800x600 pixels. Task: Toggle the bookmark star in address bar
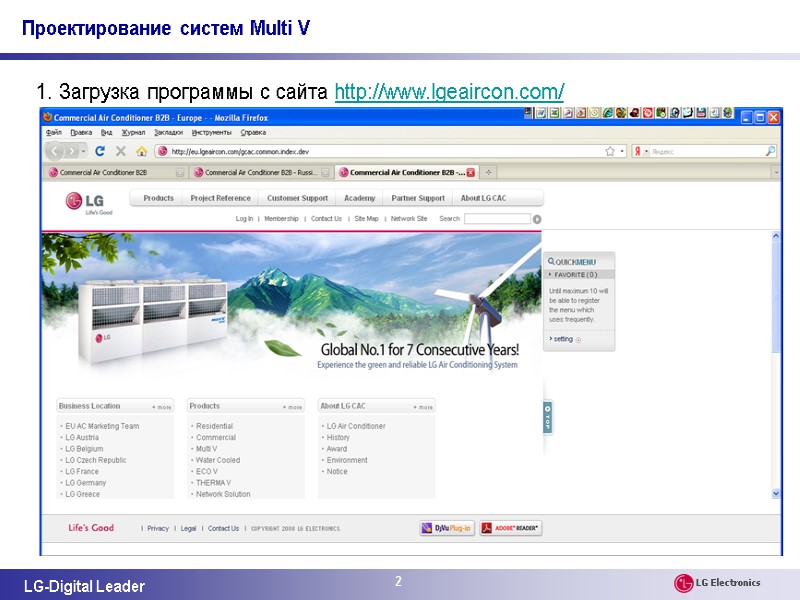[611, 150]
